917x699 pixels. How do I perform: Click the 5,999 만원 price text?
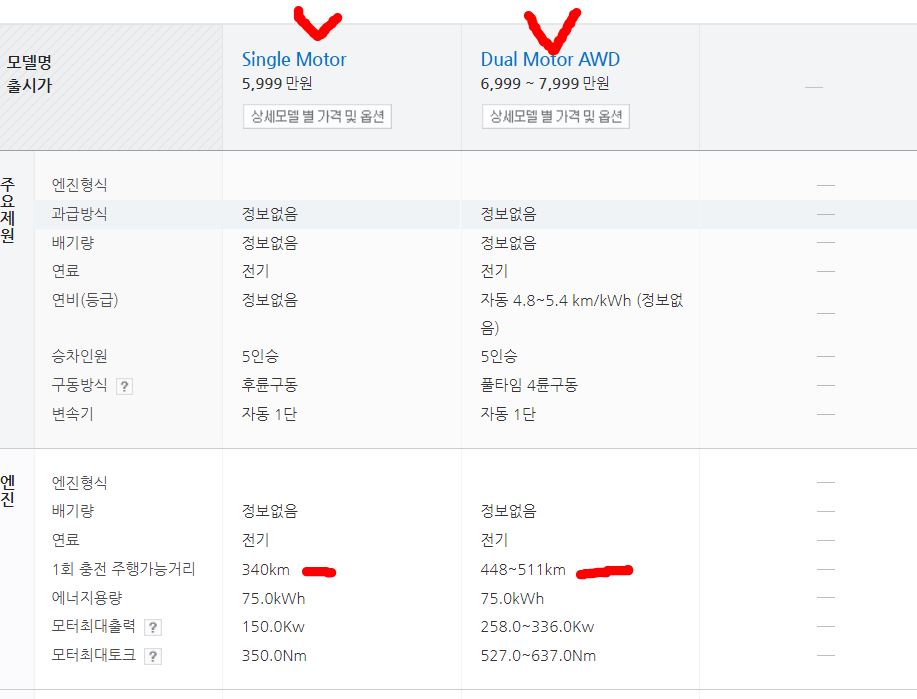coord(277,84)
